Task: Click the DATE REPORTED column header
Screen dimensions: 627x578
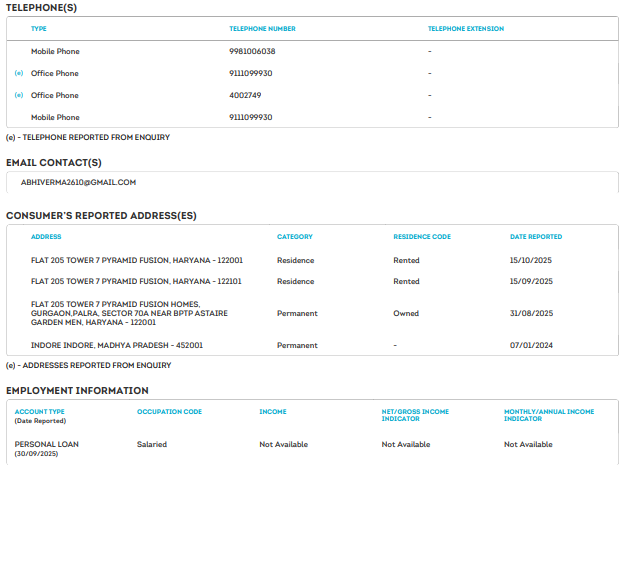Action: pos(536,237)
